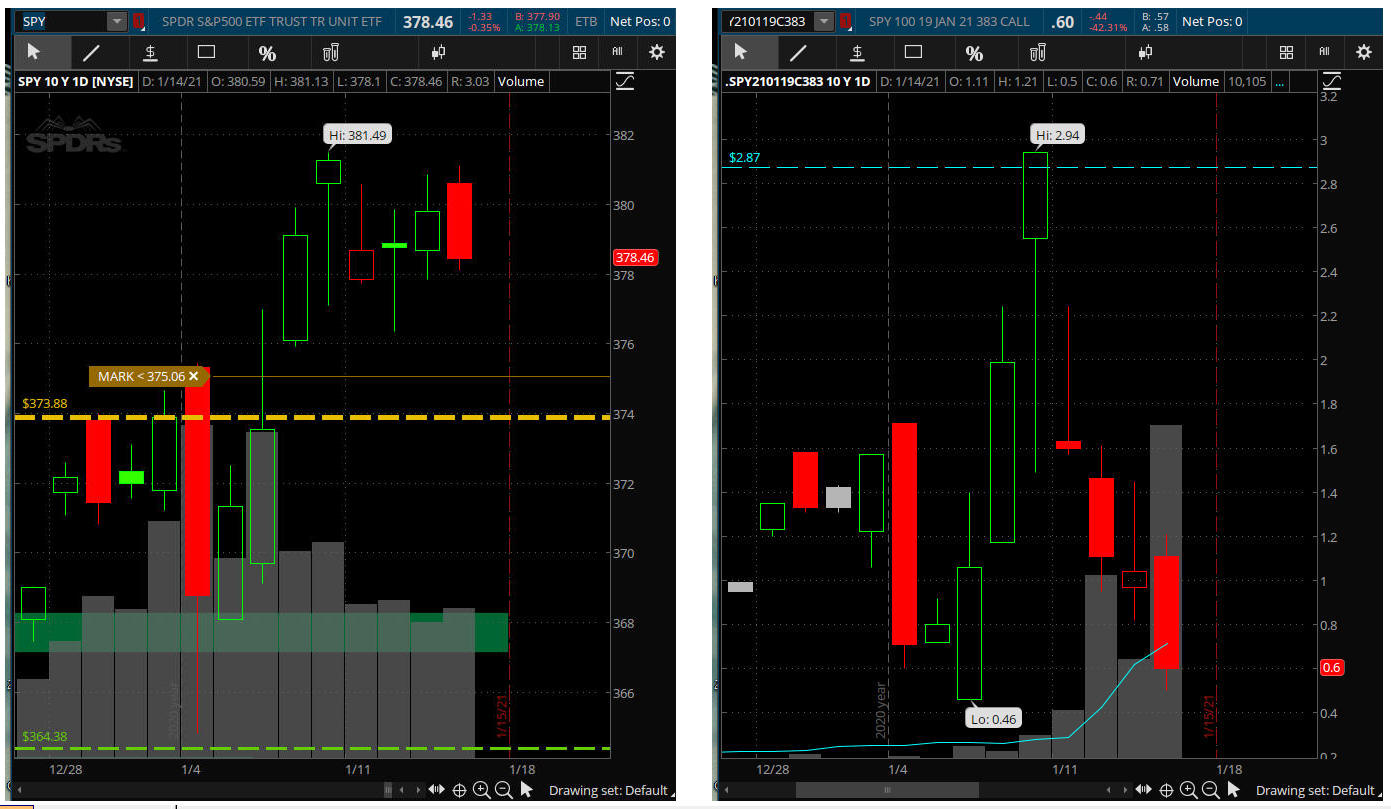Open chart grid layout icon in option chart

(x=1287, y=53)
